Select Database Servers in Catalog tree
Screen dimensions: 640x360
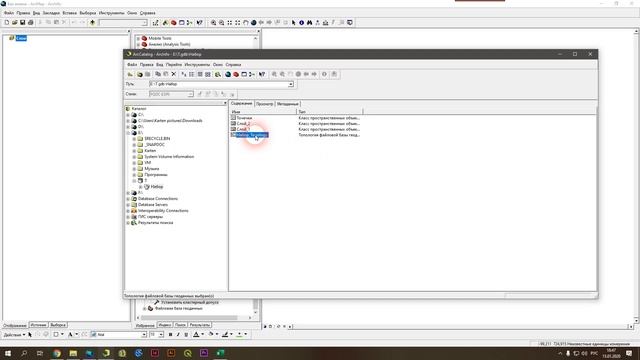(153, 204)
